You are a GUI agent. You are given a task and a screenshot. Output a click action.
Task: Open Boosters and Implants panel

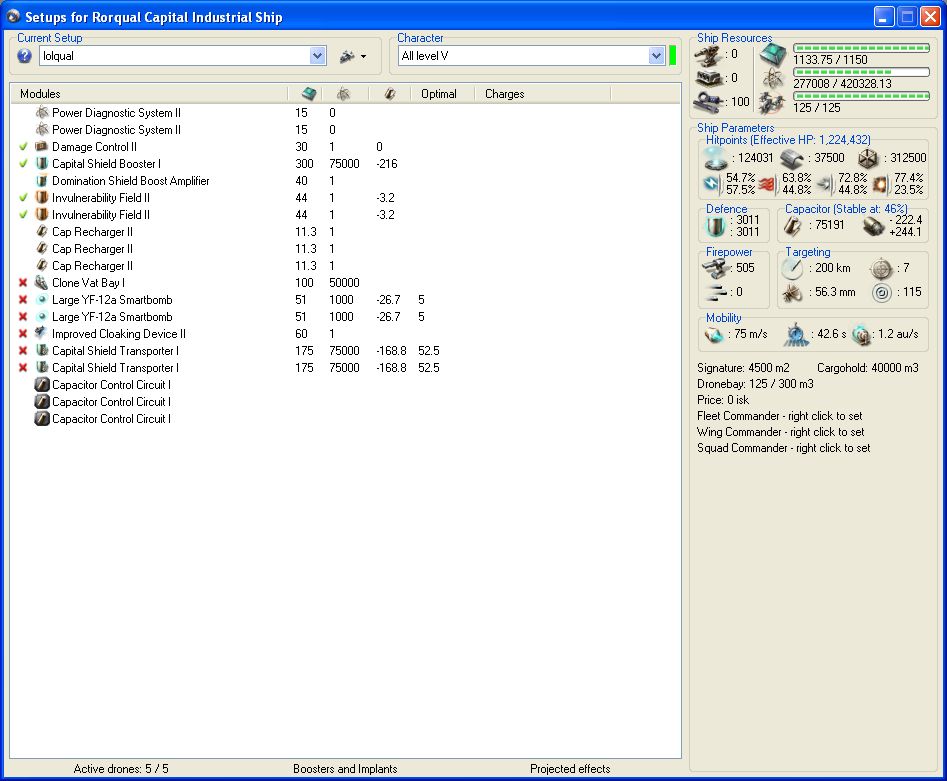[x=345, y=769]
